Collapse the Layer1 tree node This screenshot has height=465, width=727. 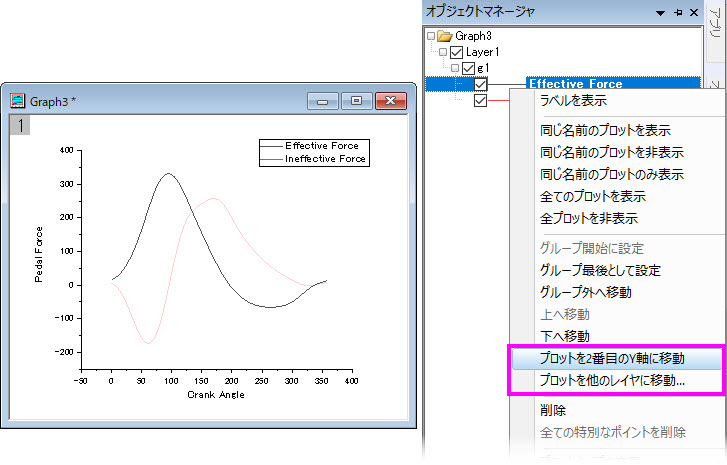[x=443, y=52]
